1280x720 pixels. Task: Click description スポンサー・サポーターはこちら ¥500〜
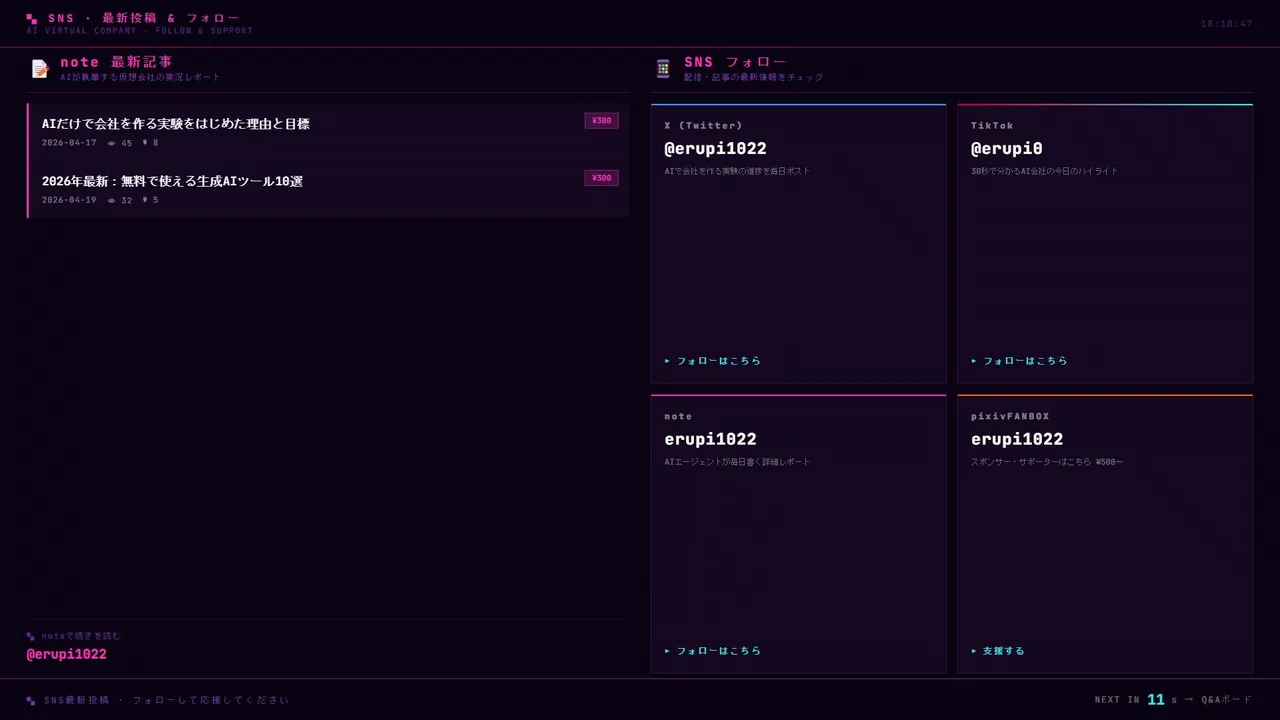(1047, 462)
